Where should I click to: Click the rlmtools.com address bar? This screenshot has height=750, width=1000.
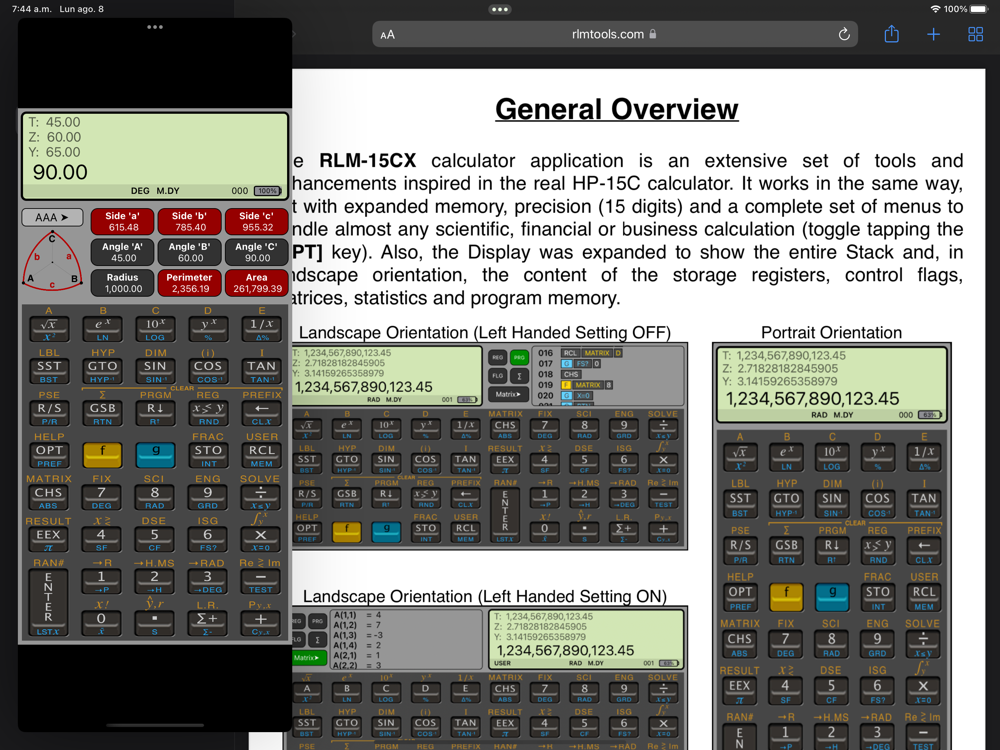[614, 34]
